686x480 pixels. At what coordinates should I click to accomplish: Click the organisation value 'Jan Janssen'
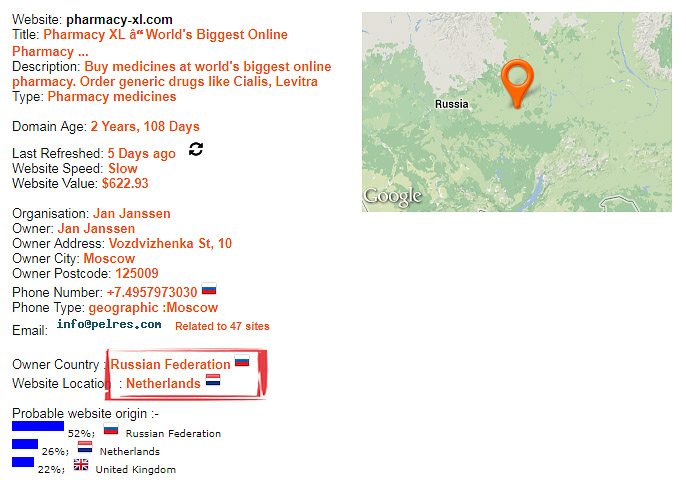(x=132, y=214)
